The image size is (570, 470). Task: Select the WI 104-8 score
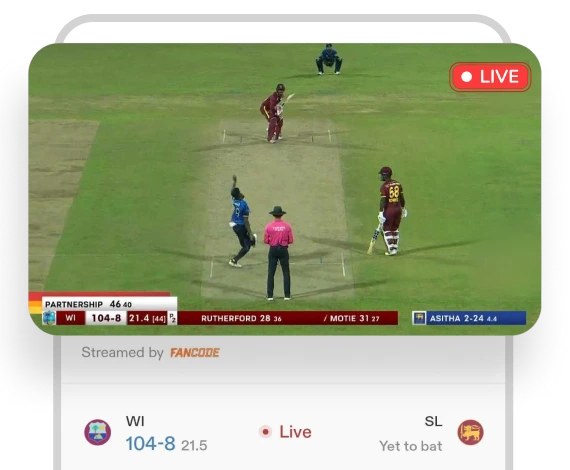[x=150, y=444]
